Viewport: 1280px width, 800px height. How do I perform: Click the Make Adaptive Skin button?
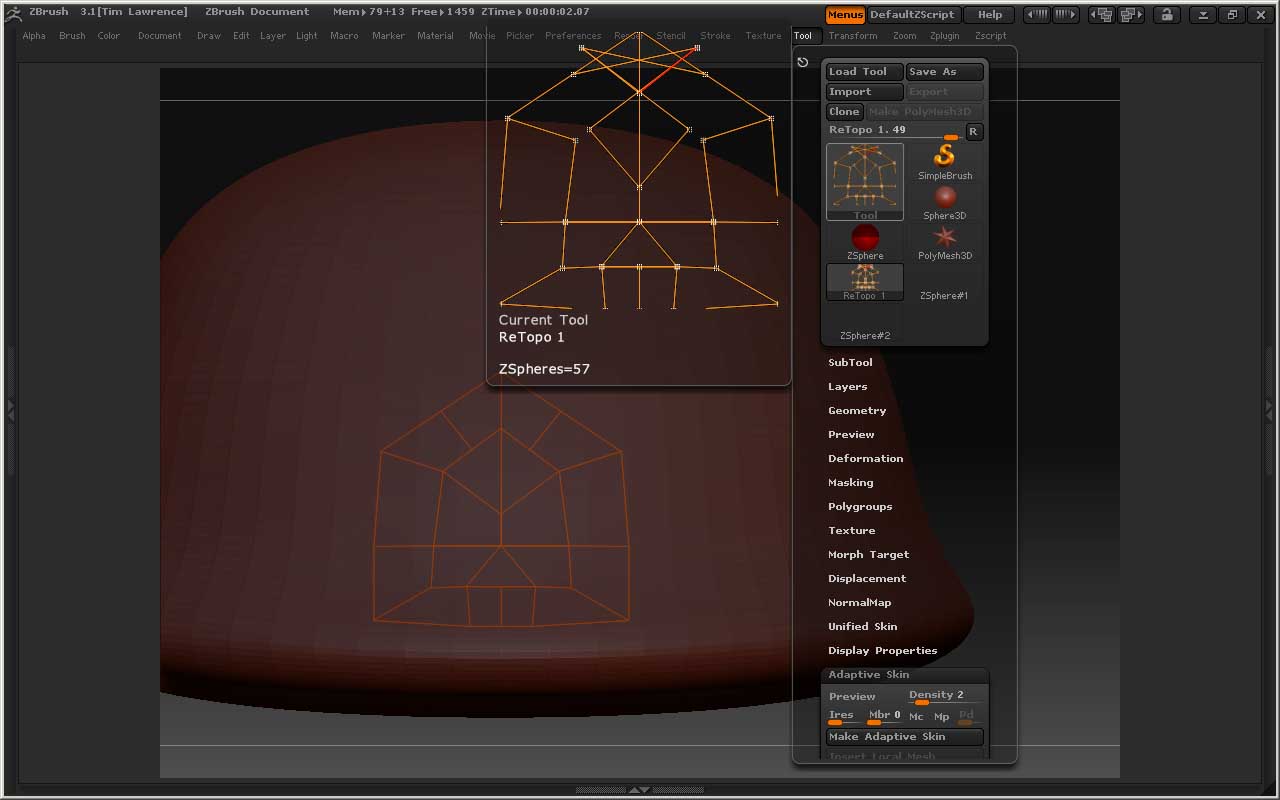(x=904, y=736)
